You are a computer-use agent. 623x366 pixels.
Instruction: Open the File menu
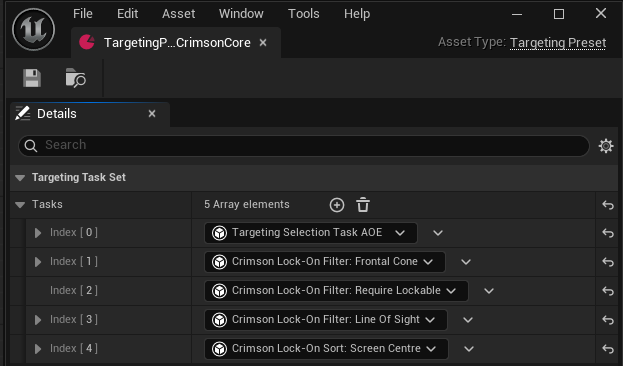(83, 14)
